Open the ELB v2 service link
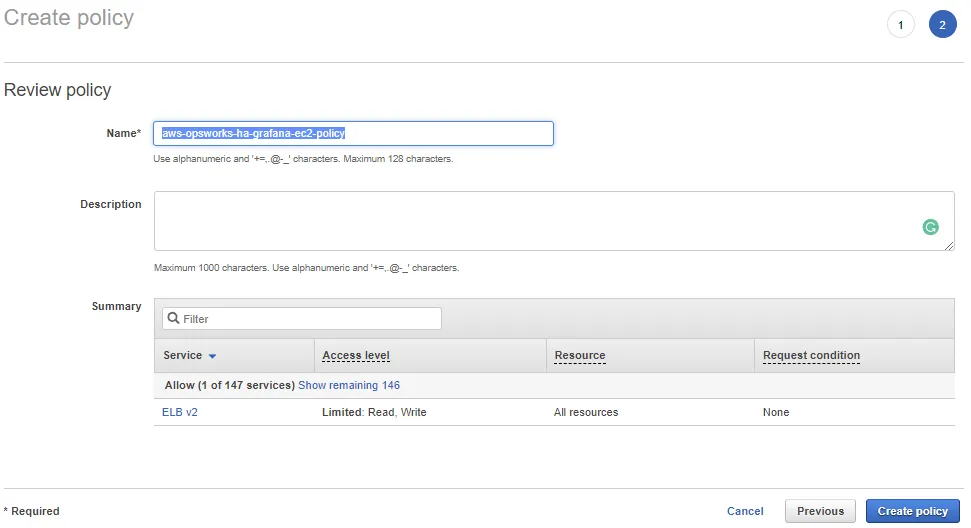This screenshot has height=528, width=971. pos(180,412)
